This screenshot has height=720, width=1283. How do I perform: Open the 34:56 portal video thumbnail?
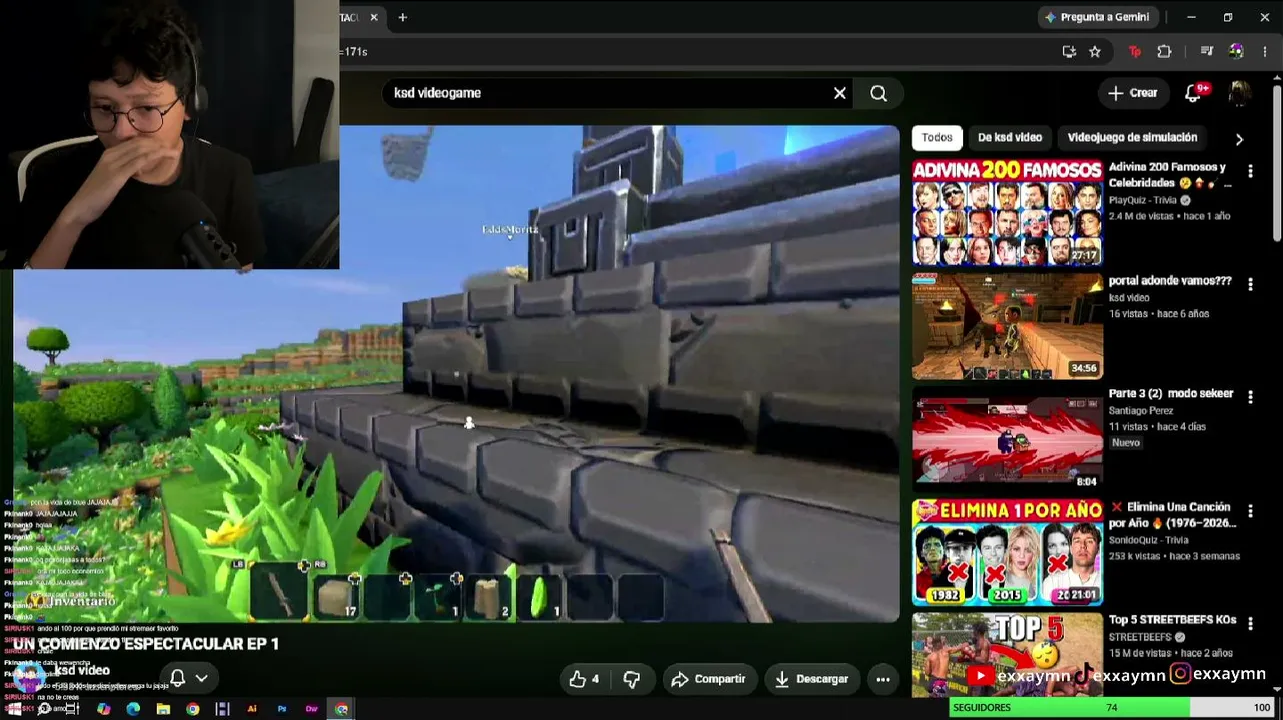point(1007,326)
